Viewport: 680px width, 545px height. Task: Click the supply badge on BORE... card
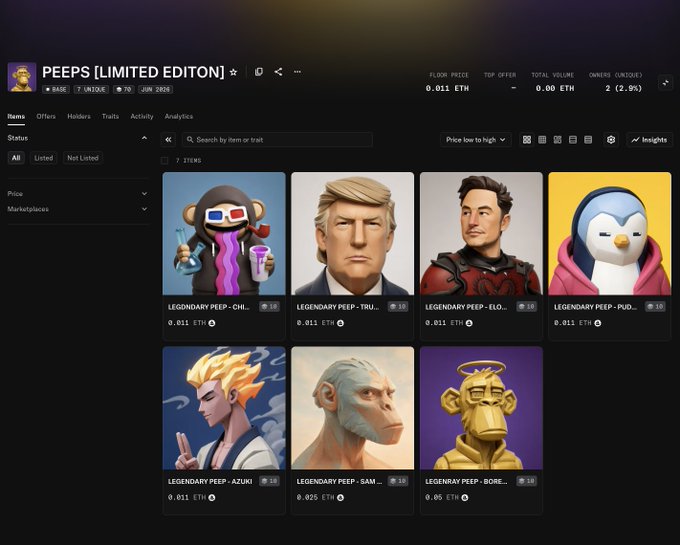coord(526,481)
